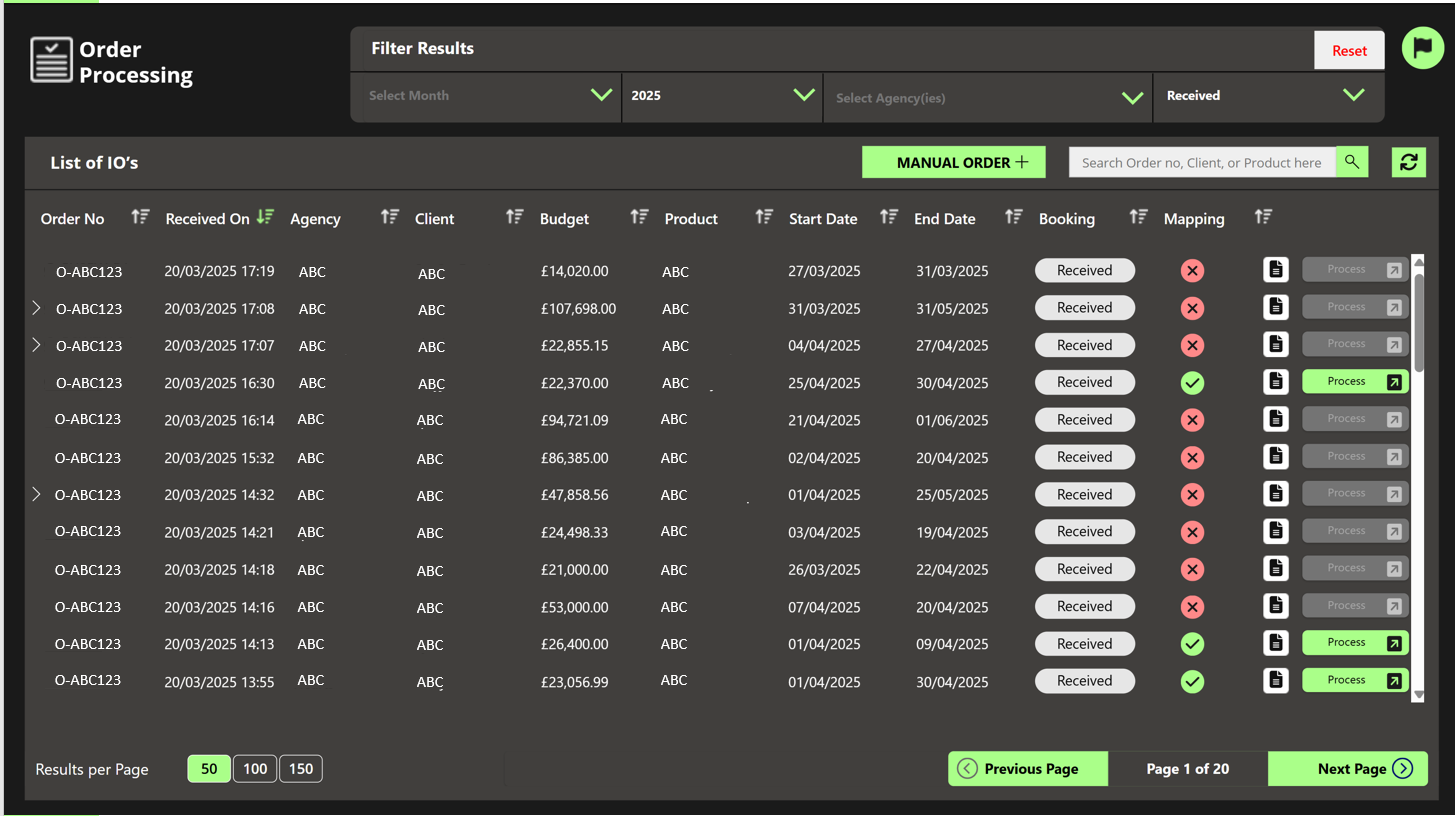Screen dimensions: 1455x816
Task: Expand the row with budget £107,698.00
Action: [37, 308]
